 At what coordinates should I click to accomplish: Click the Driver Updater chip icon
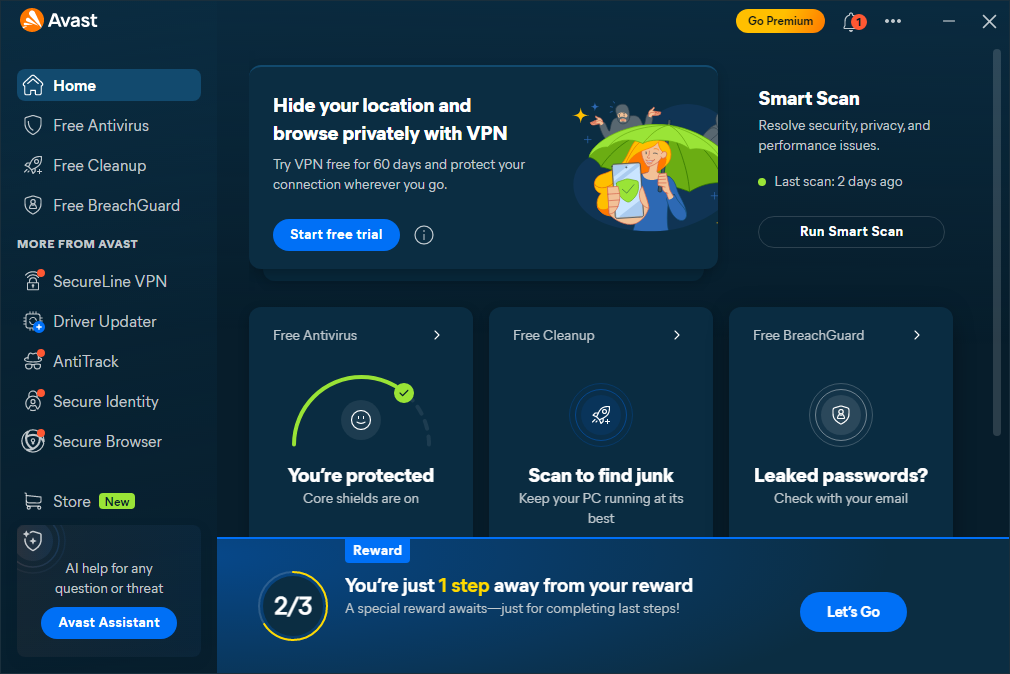(x=33, y=321)
